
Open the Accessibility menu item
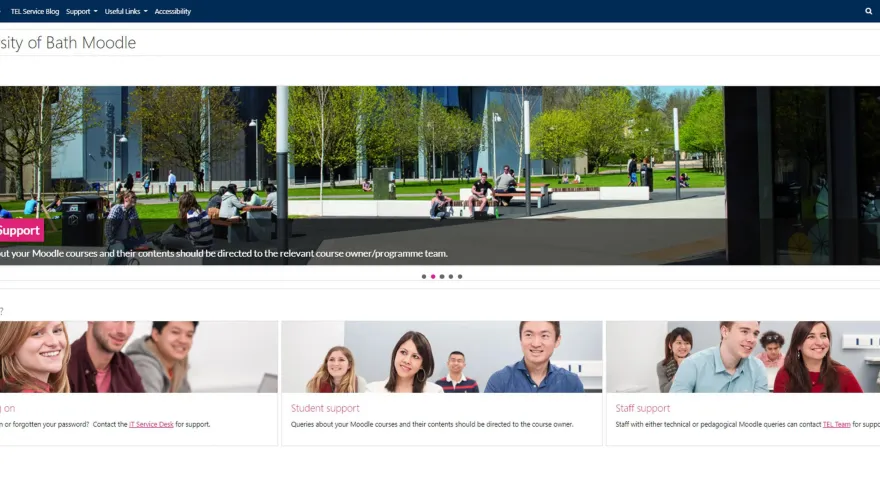(173, 11)
